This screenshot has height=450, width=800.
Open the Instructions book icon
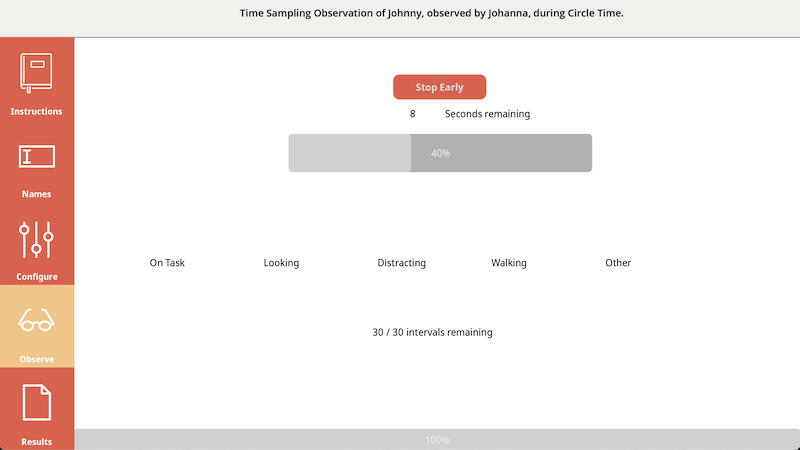click(37, 73)
